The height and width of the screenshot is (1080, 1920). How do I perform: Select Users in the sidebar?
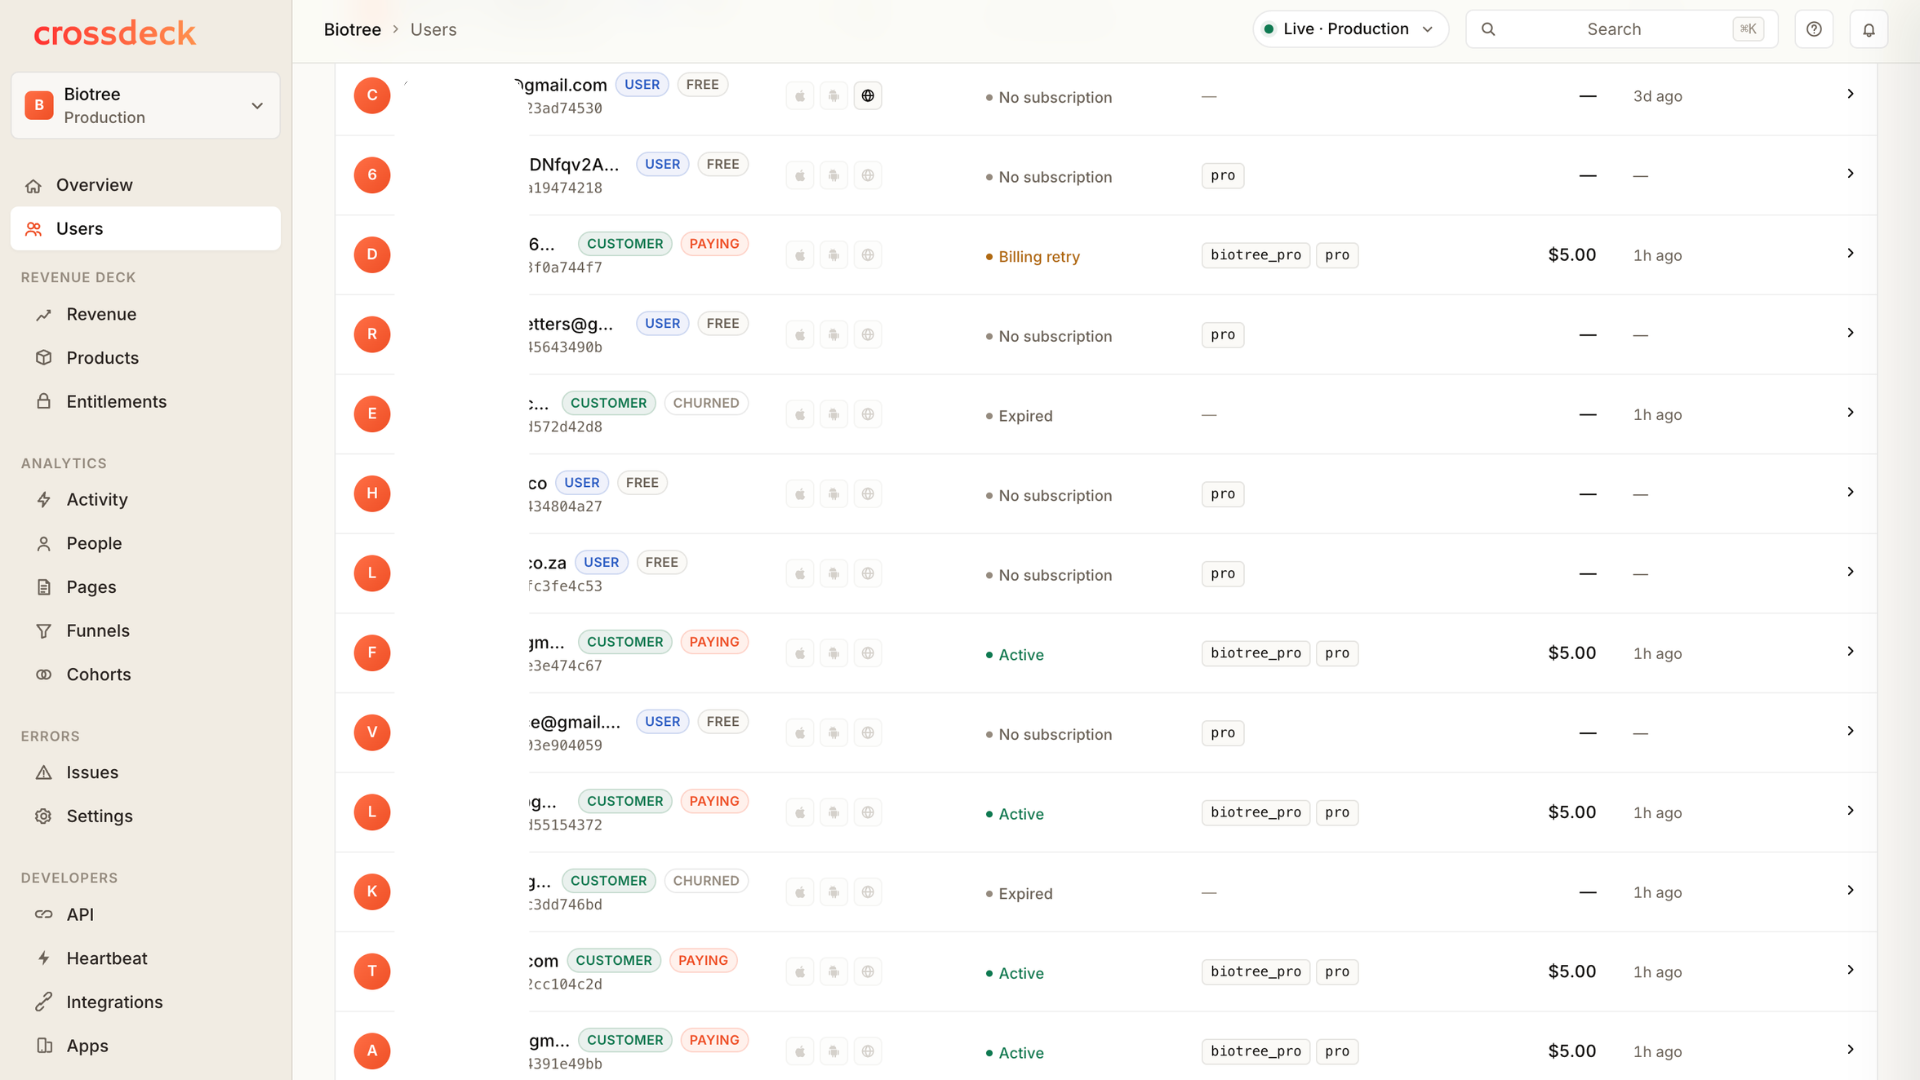[146, 229]
